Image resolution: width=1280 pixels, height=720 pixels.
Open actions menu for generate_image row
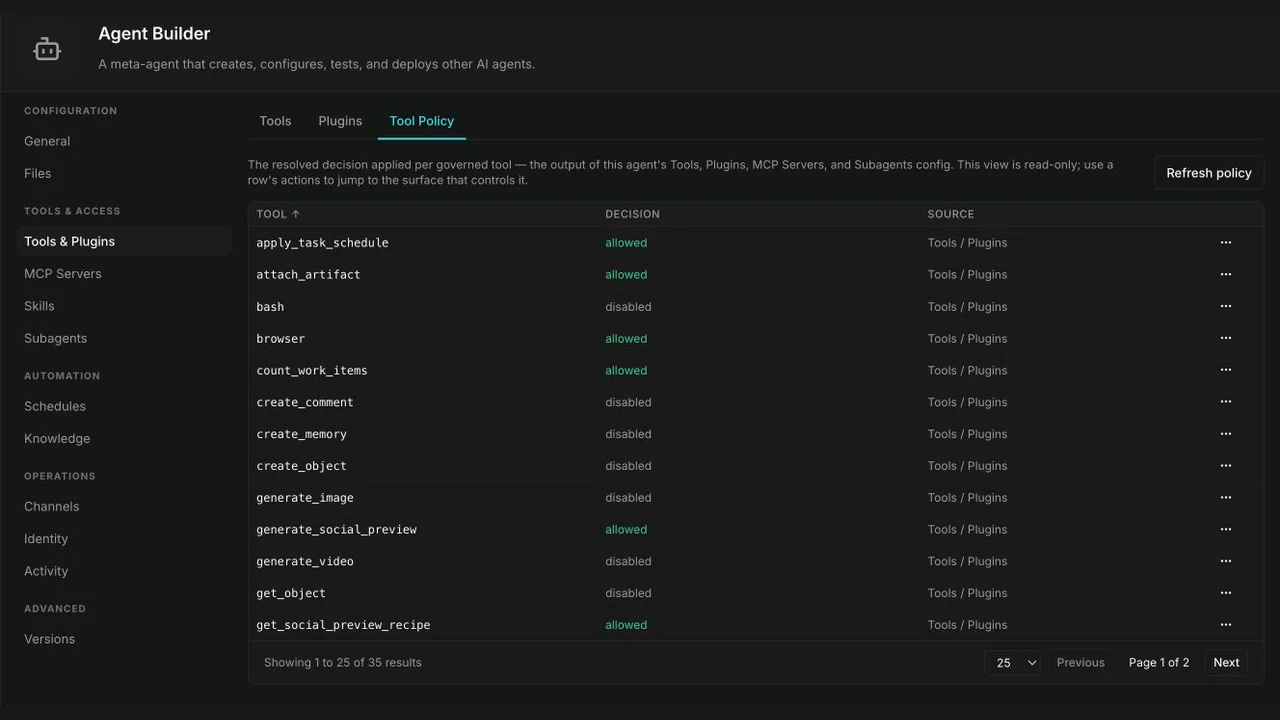coord(1225,498)
